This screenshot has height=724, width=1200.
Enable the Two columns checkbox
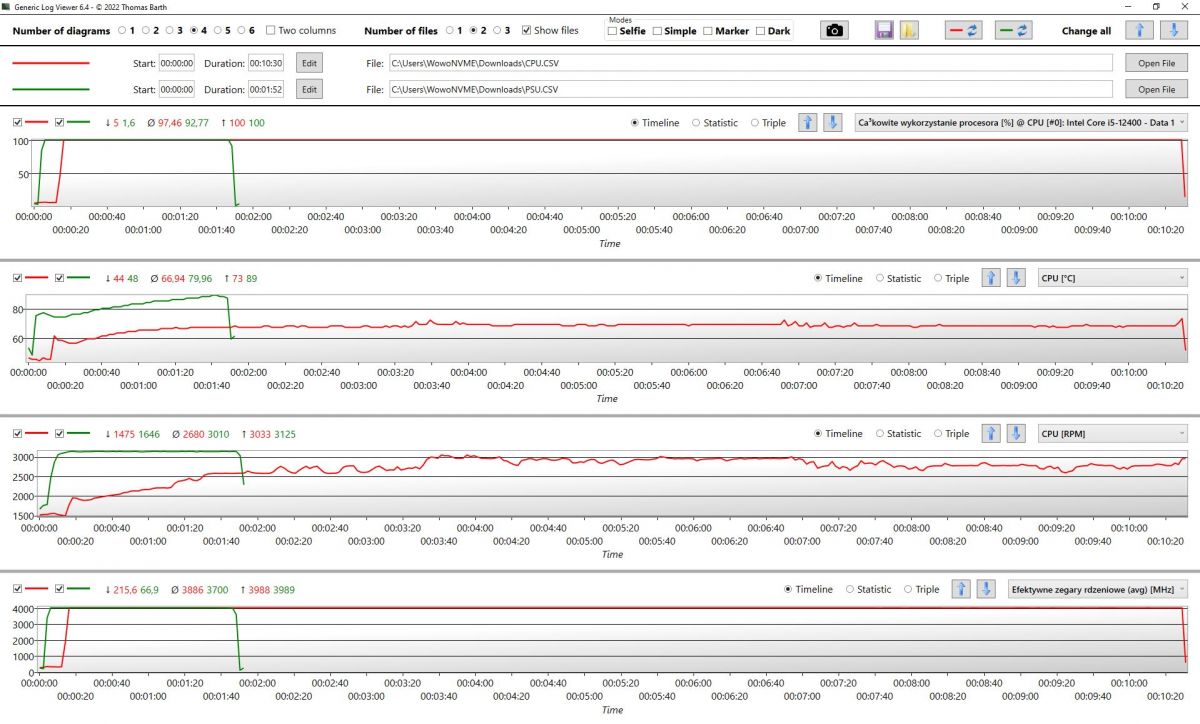tap(271, 30)
